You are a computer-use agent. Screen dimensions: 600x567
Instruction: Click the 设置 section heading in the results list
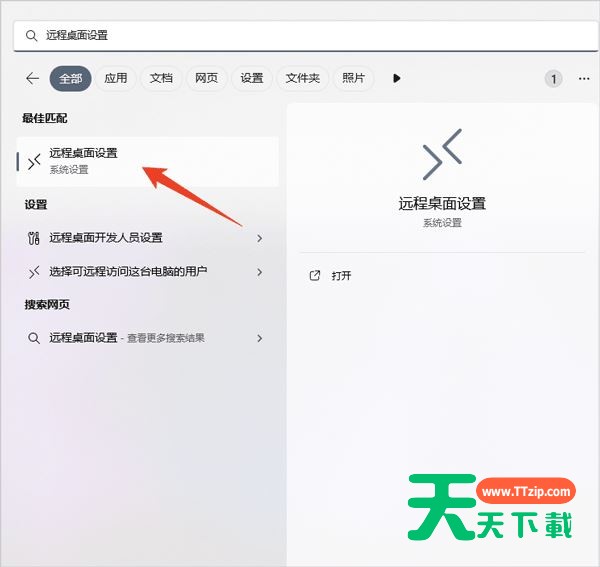coord(36,205)
